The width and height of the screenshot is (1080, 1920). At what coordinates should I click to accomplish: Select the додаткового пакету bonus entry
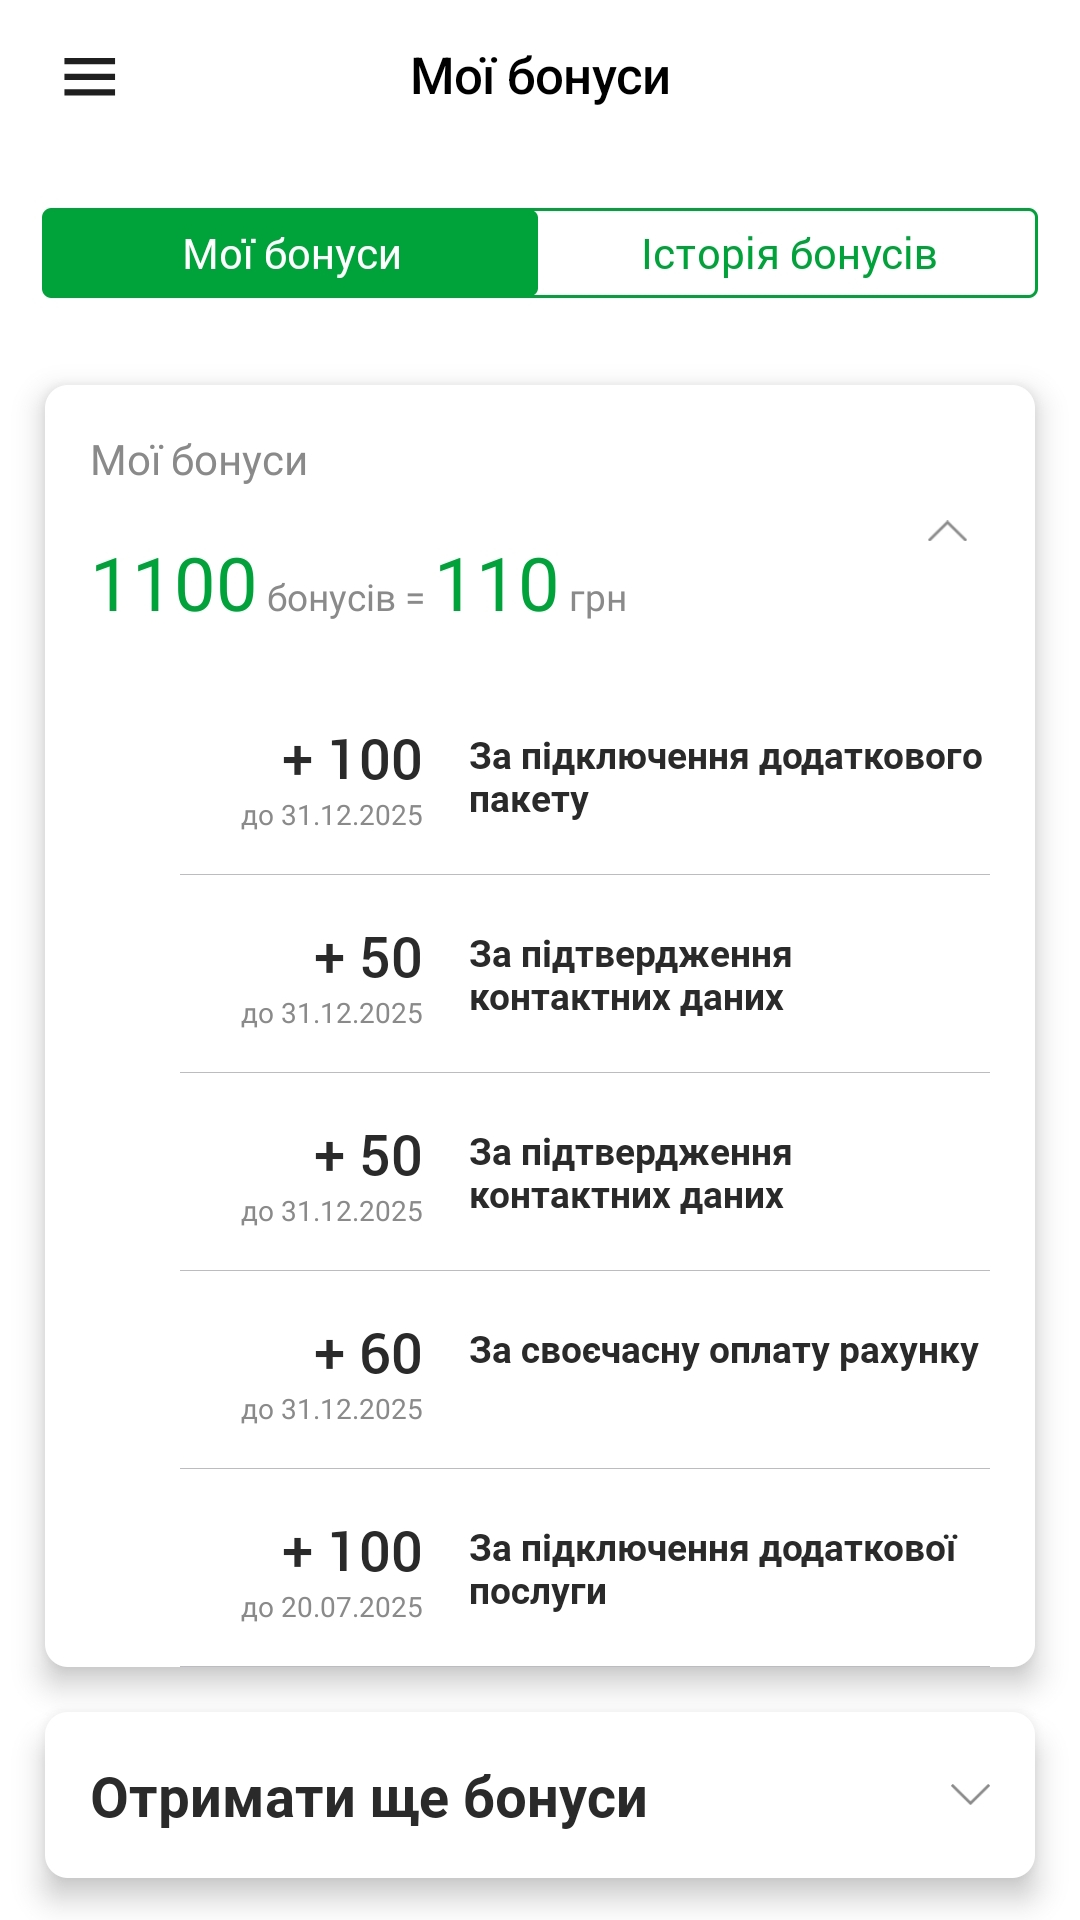click(725, 778)
